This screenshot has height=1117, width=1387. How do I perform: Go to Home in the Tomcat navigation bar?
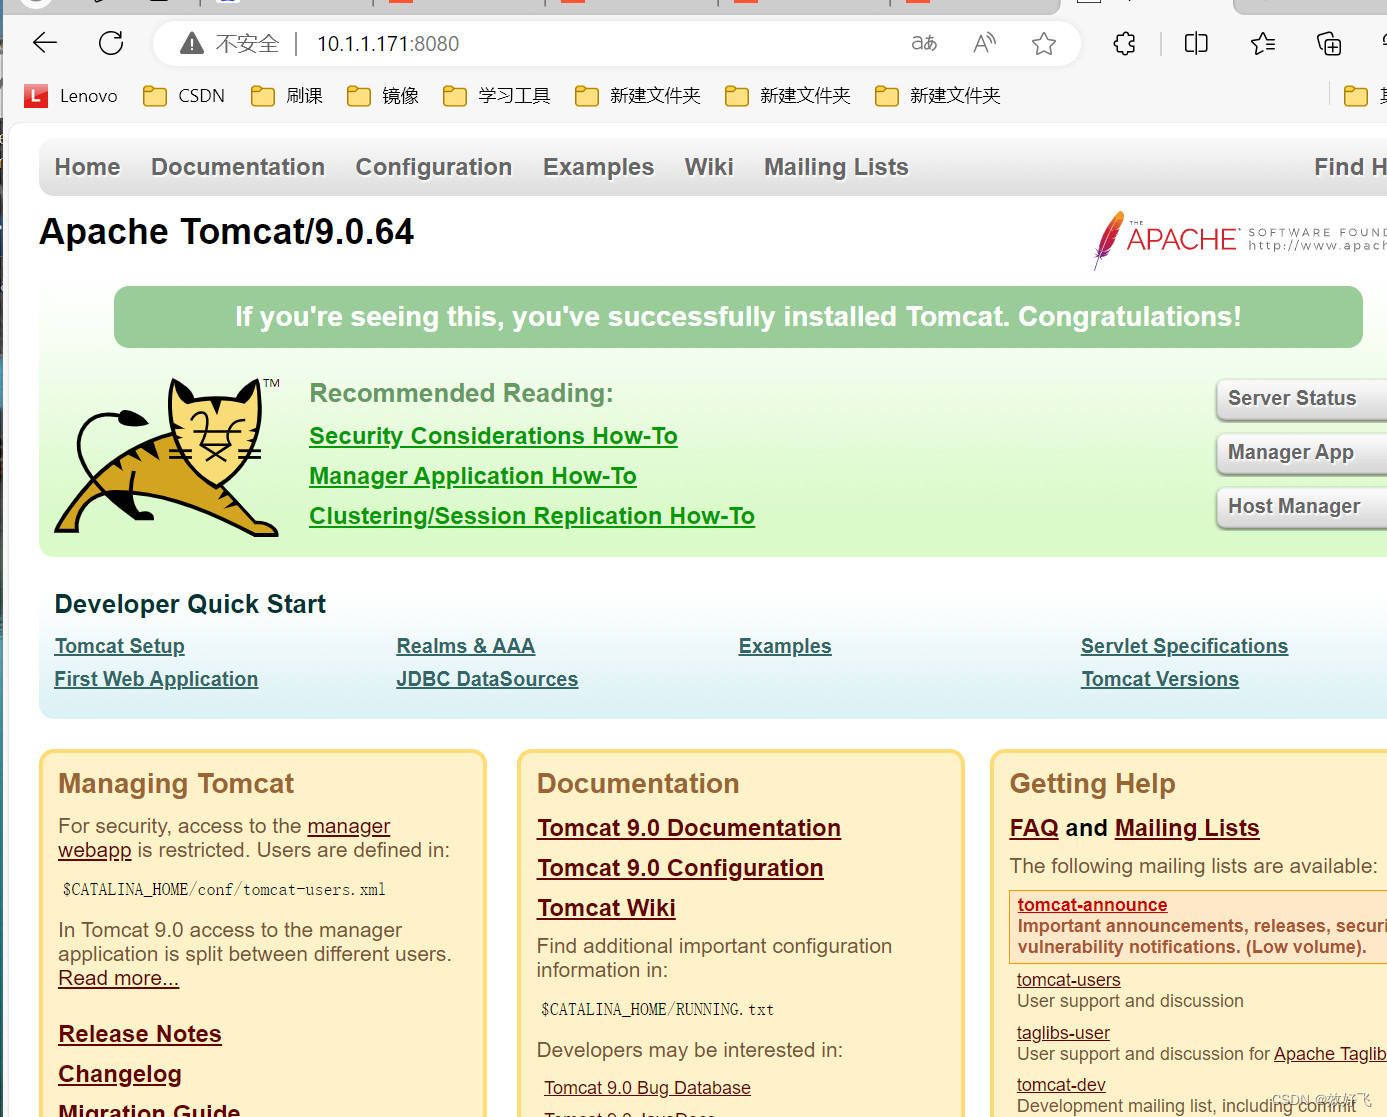tap(88, 167)
